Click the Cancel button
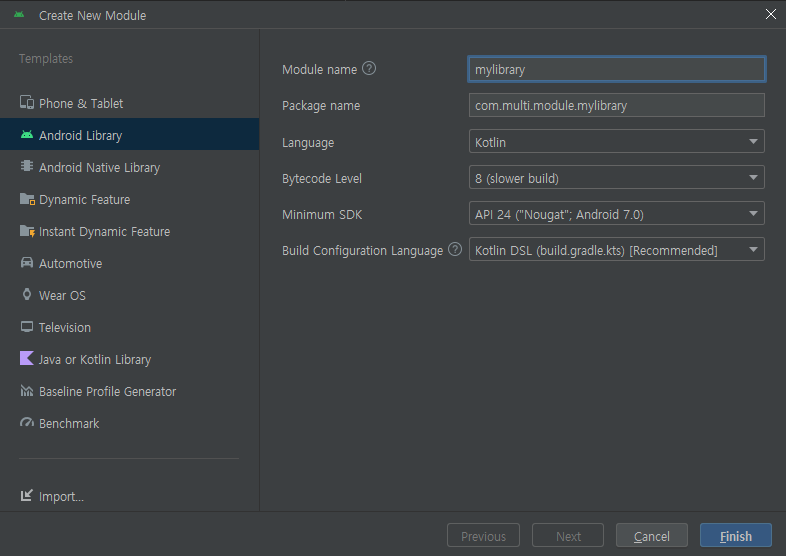 (x=652, y=535)
